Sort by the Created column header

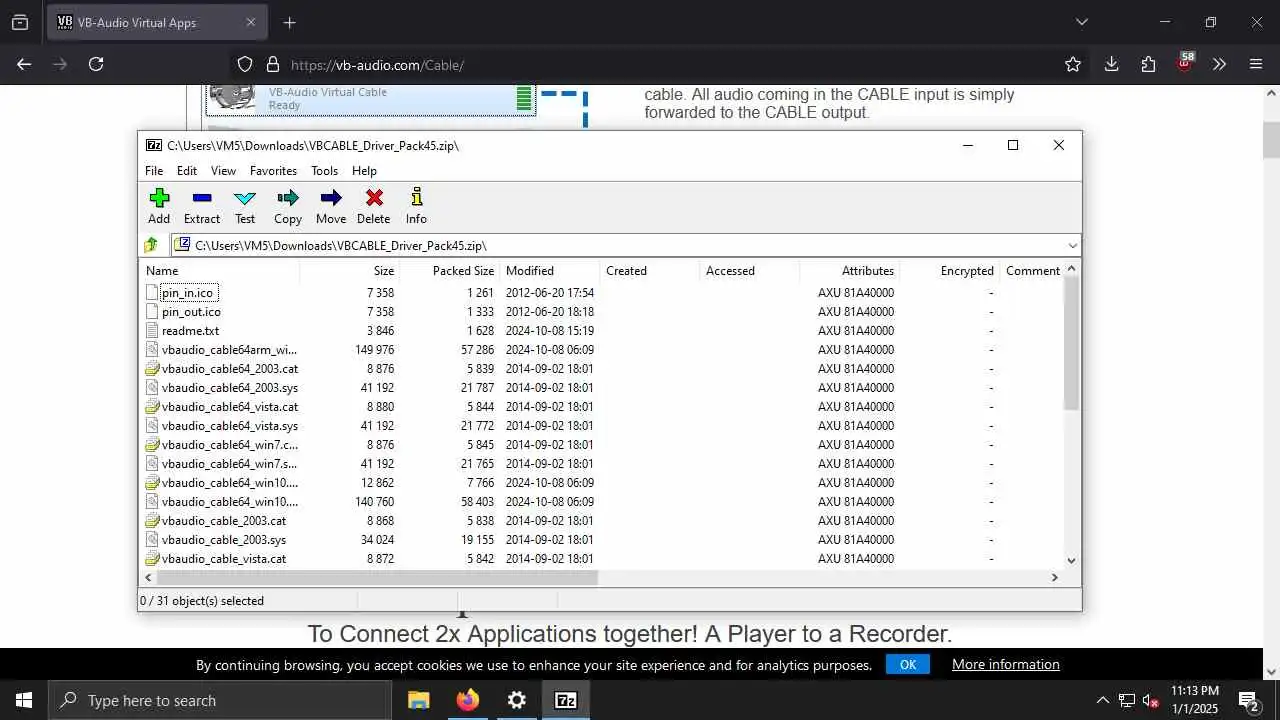[650, 271]
